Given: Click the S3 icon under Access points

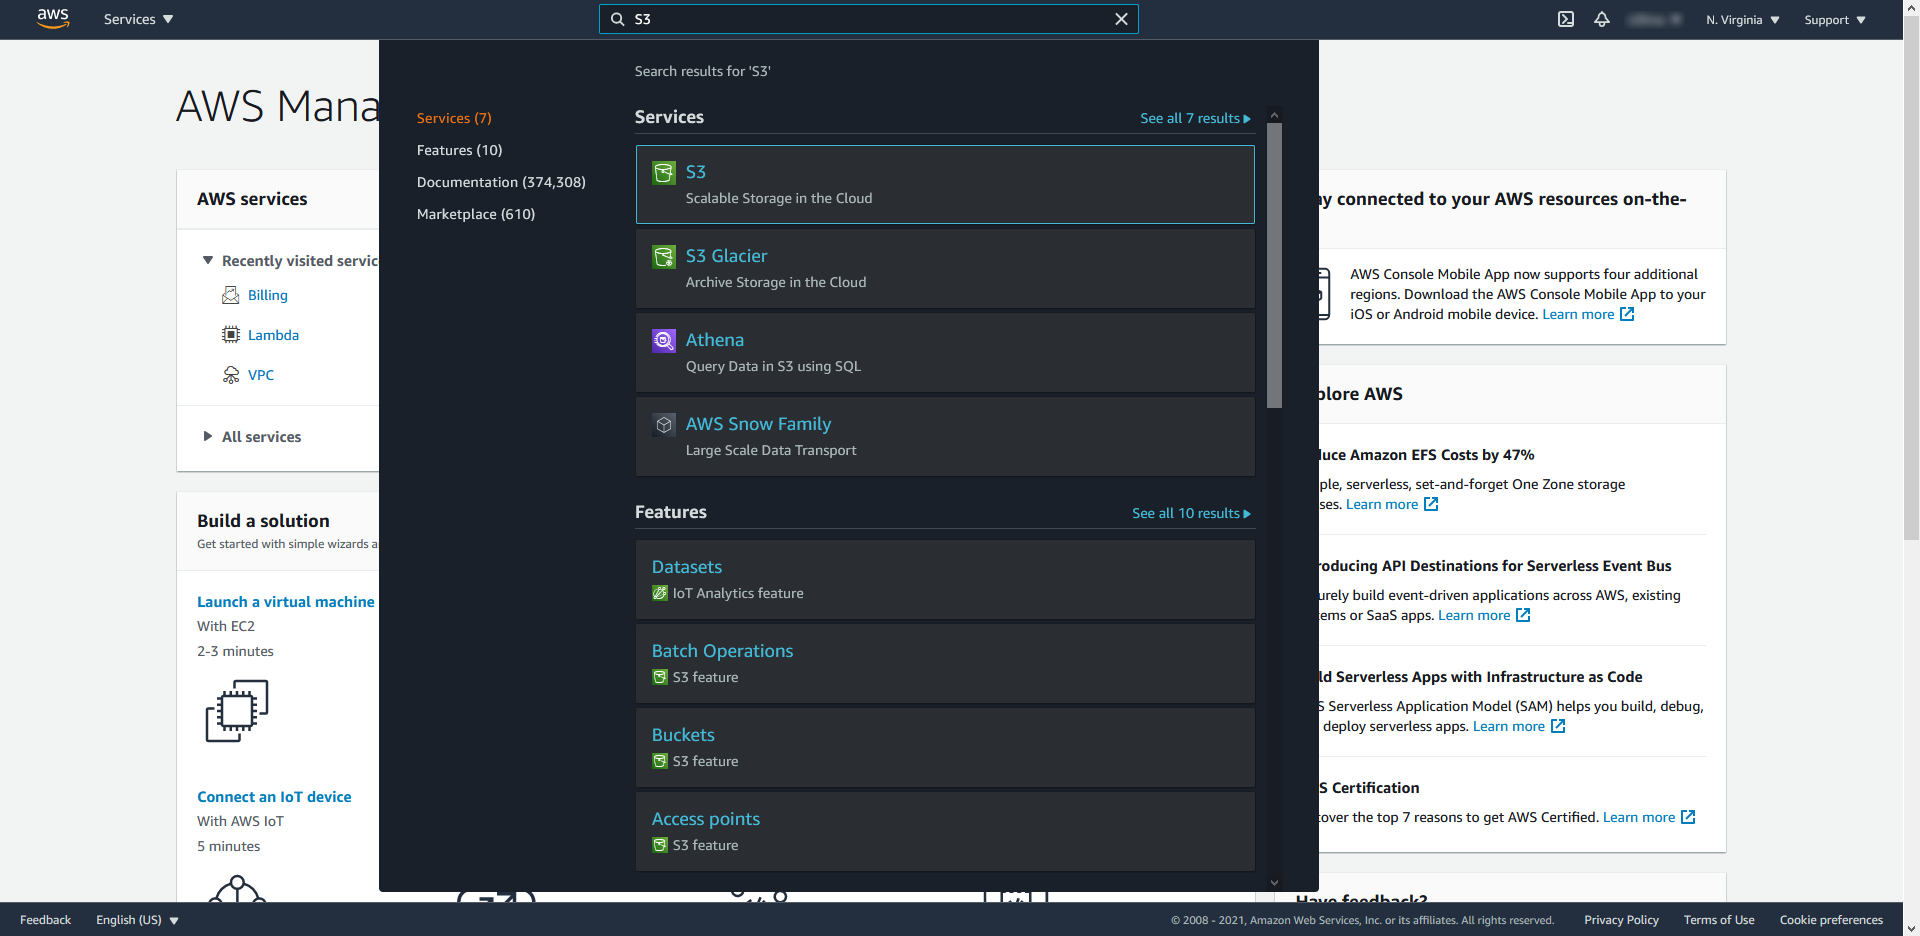Looking at the screenshot, I should point(660,845).
